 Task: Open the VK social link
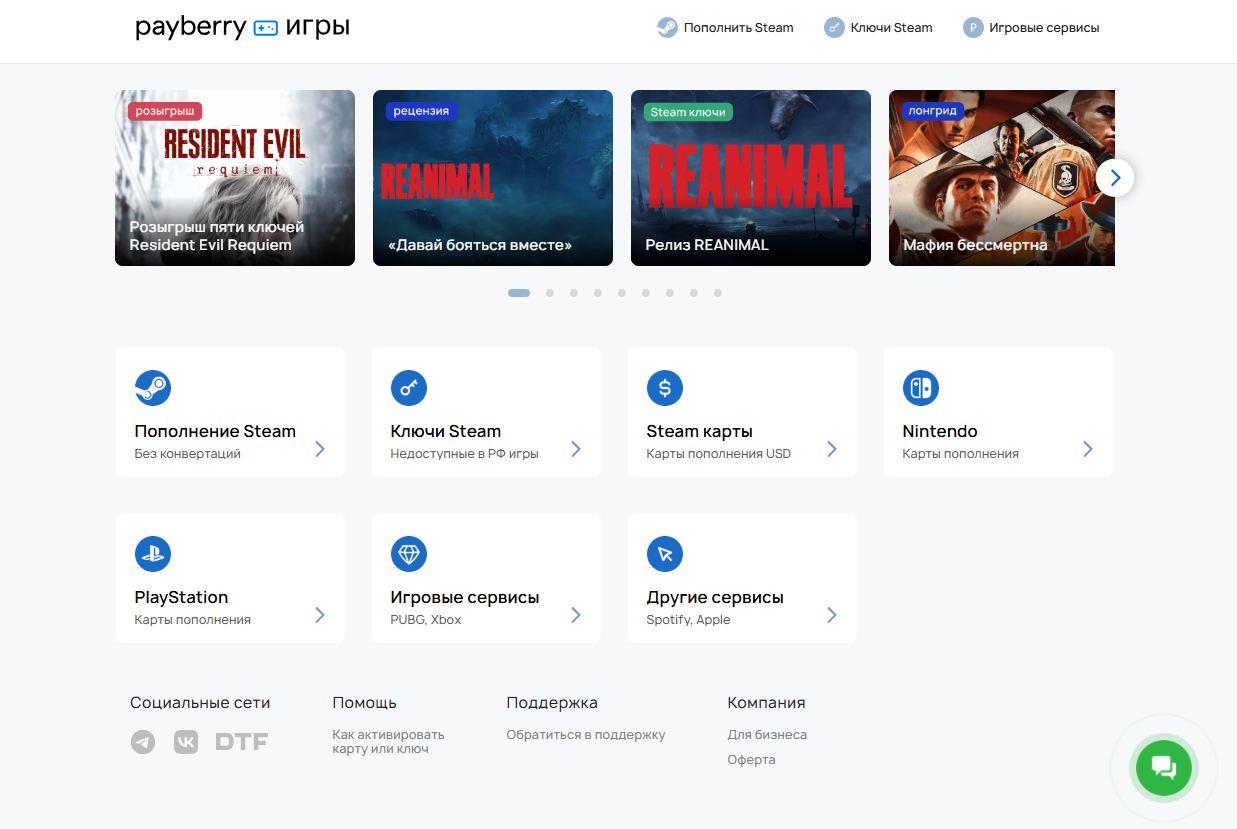186,742
